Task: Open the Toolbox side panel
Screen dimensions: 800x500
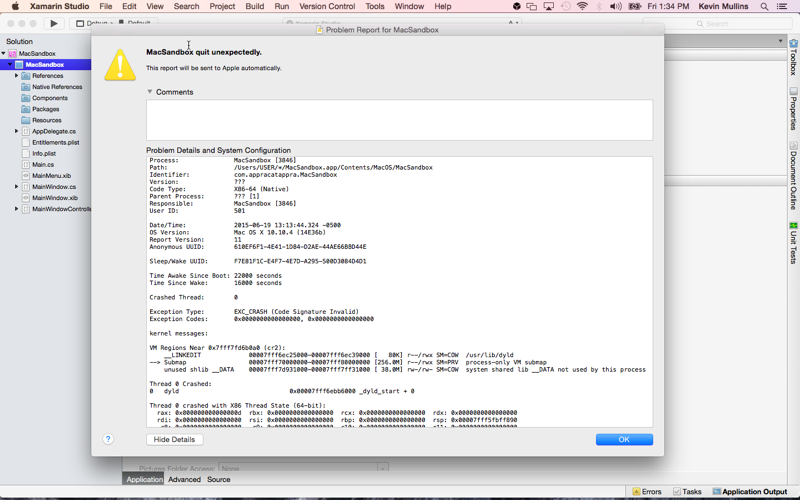Action: point(793,57)
